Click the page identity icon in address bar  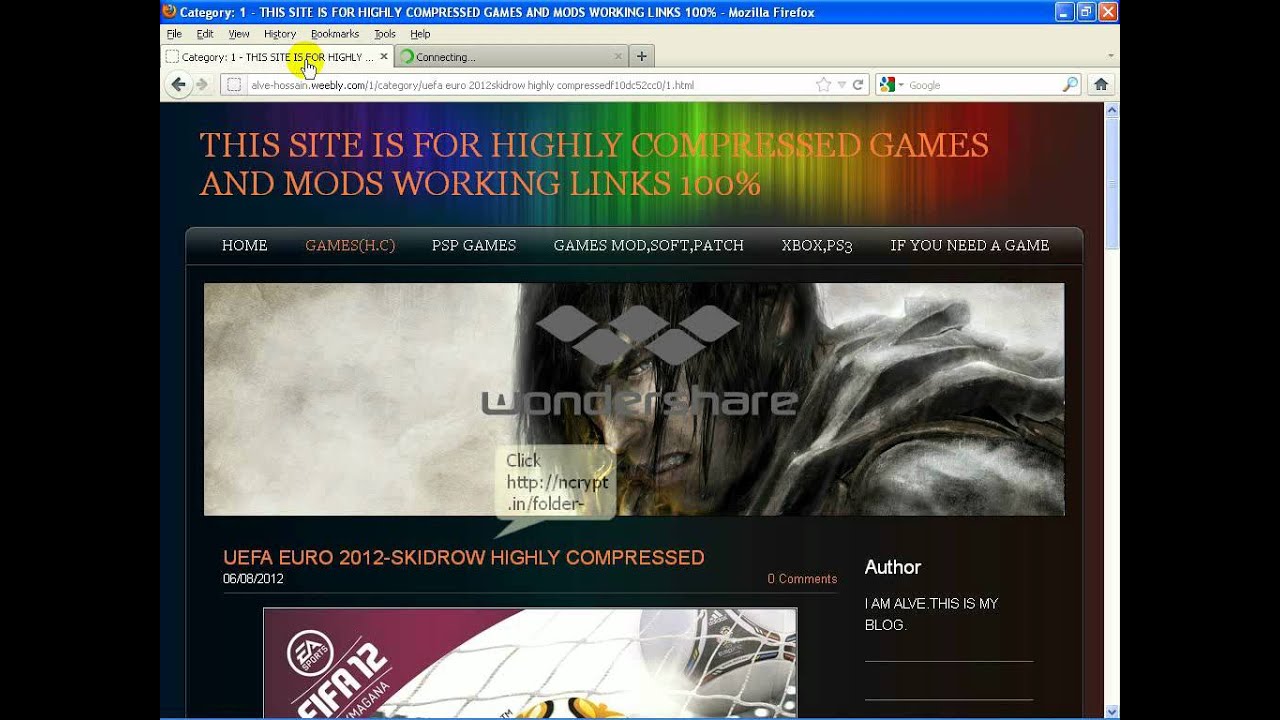coord(234,85)
